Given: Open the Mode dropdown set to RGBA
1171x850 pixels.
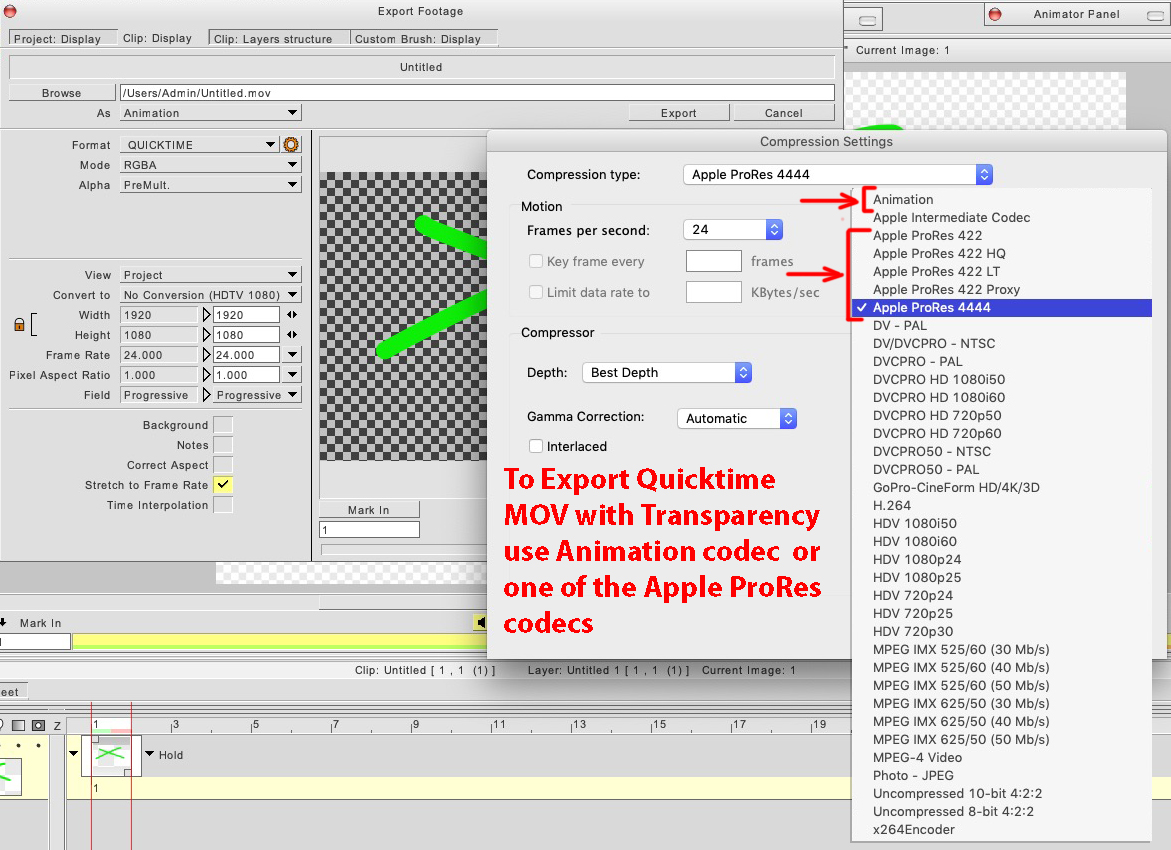Looking at the screenshot, I should click(211, 165).
